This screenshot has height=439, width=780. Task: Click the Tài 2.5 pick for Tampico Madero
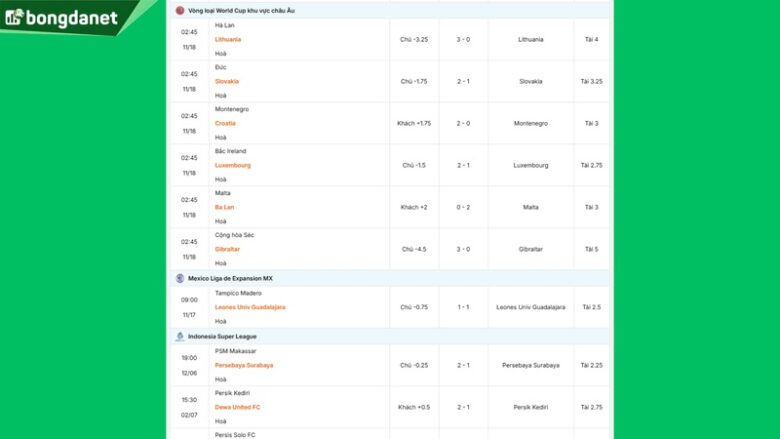[x=592, y=307]
